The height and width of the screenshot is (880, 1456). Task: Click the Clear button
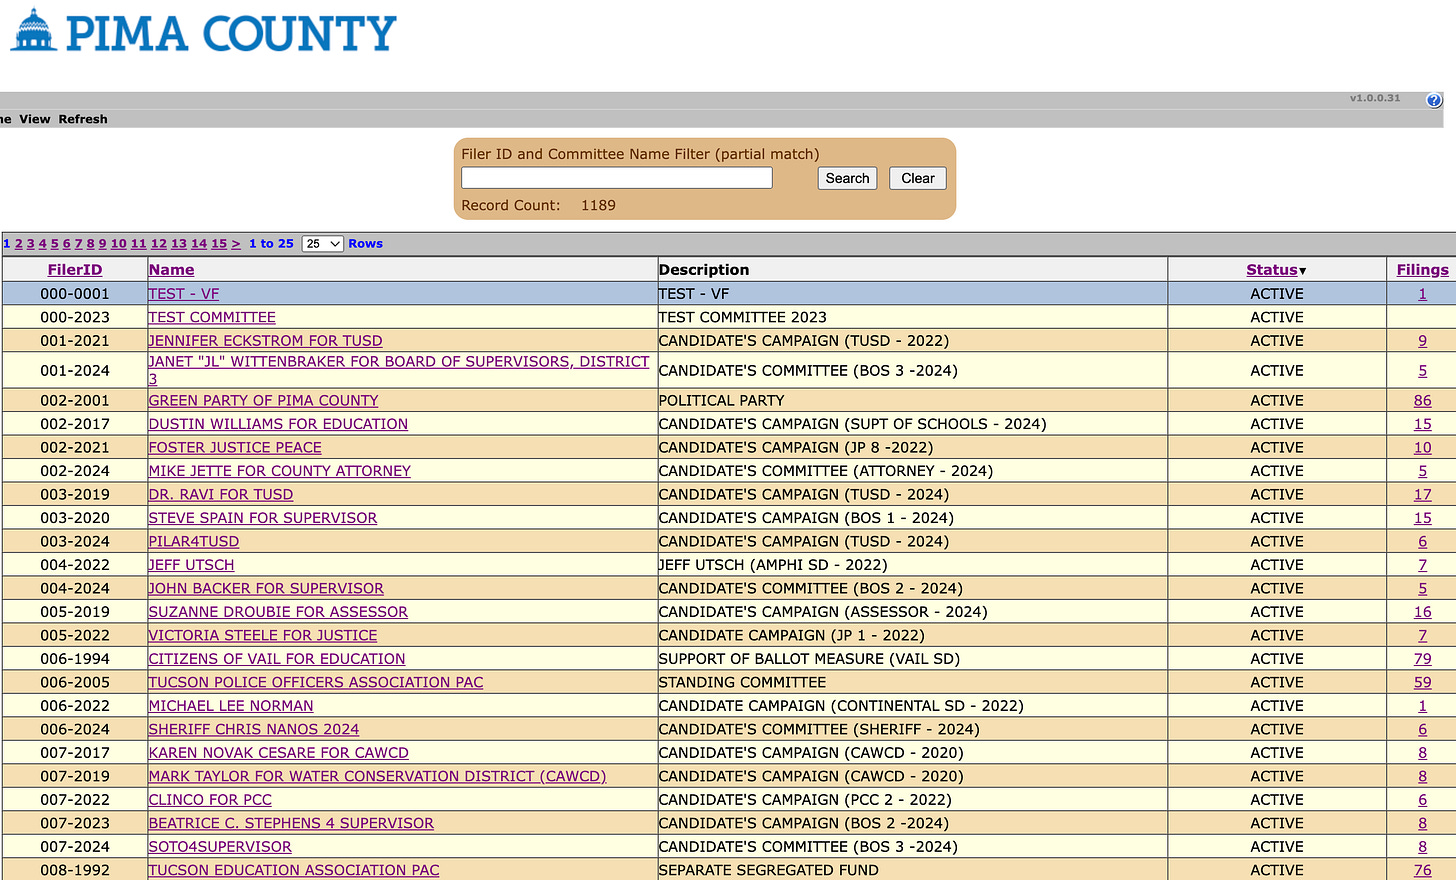(917, 178)
